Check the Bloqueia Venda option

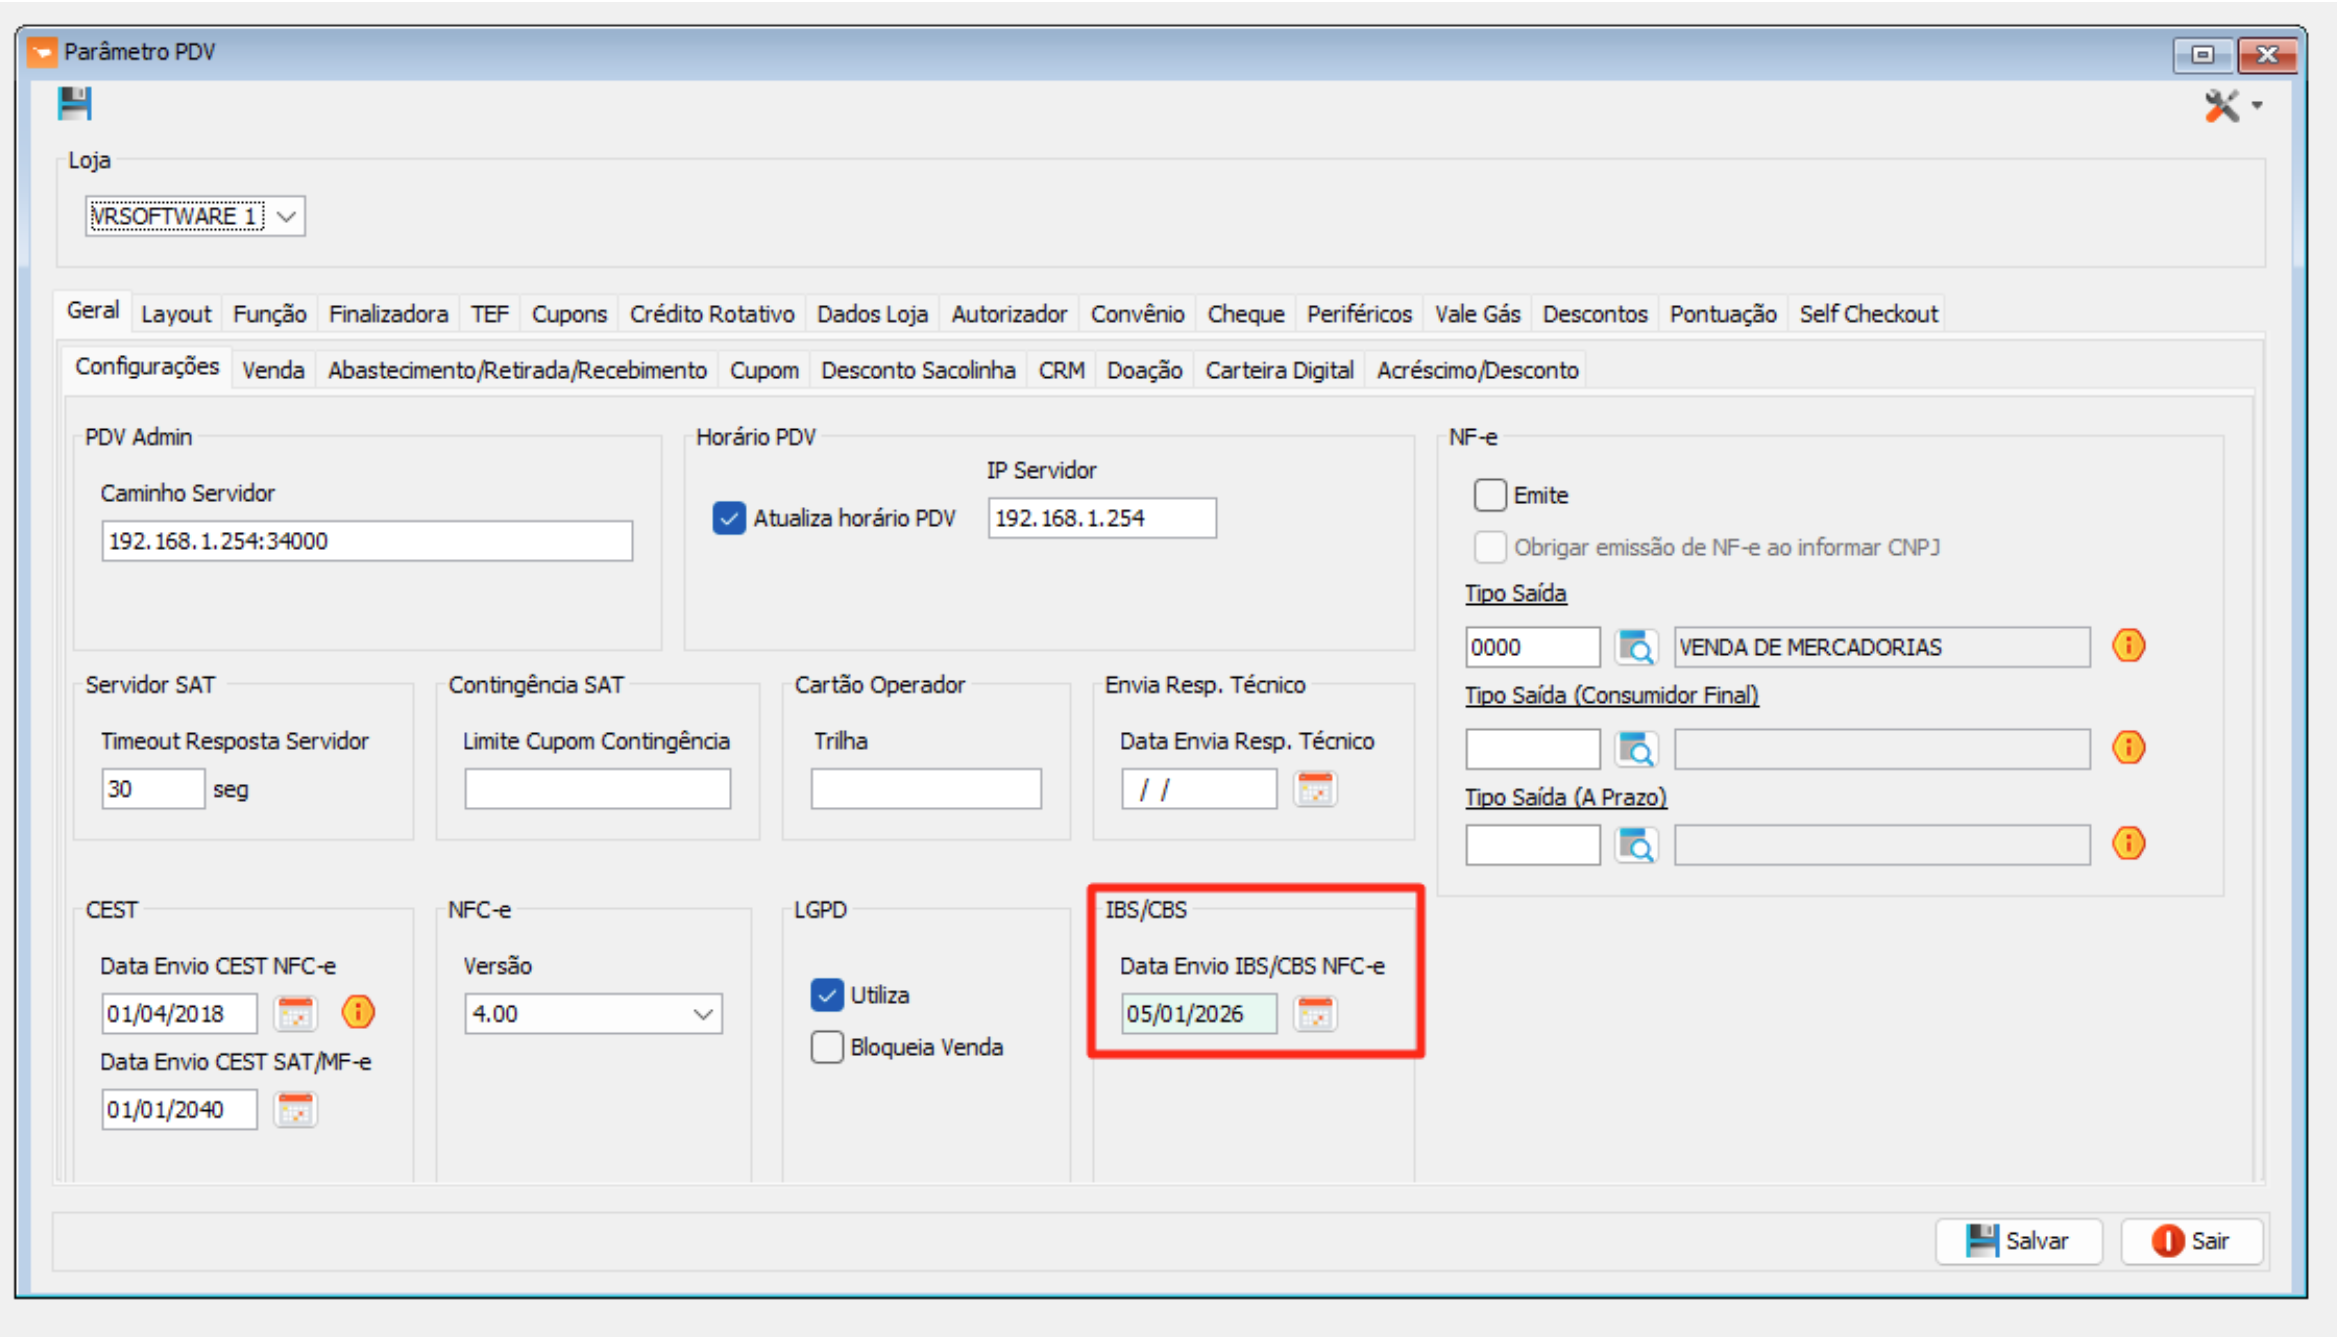[827, 1047]
